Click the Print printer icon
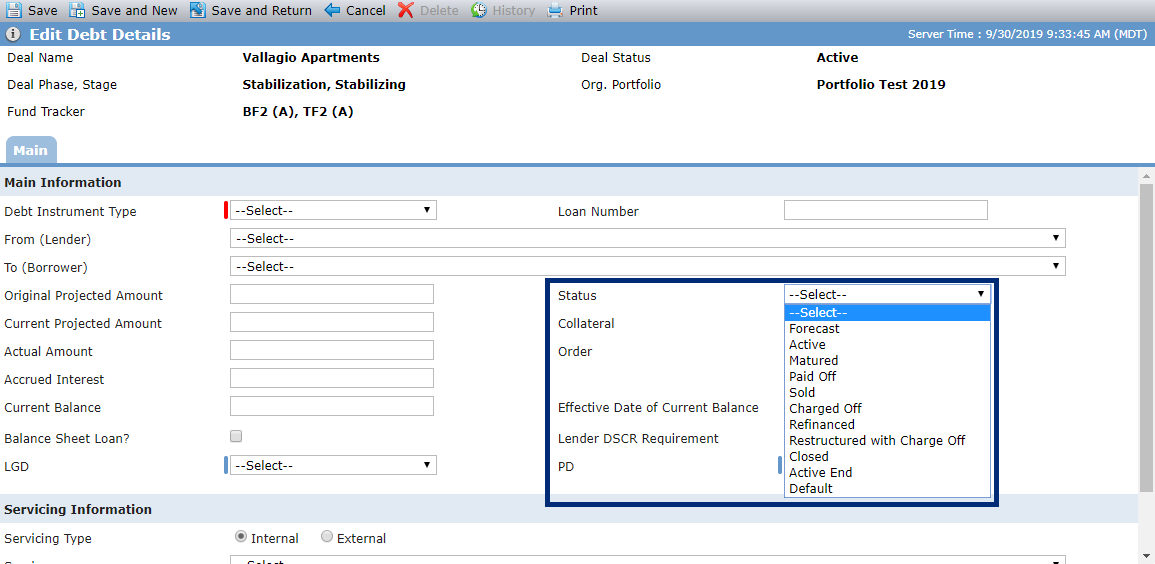The height and width of the screenshot is (564, 1155). coord(555,10)
